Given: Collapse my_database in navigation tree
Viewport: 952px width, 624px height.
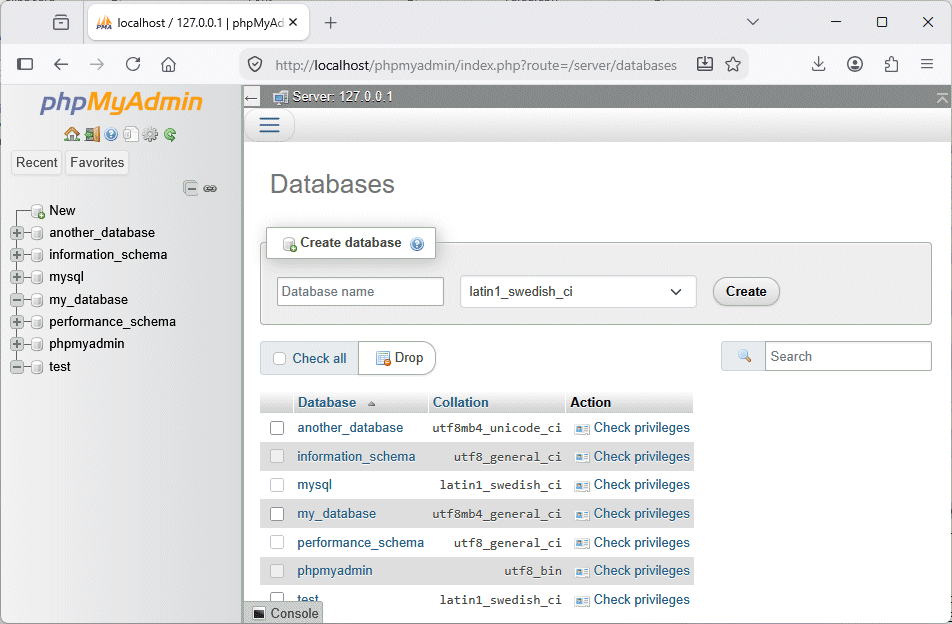Looking at the screenshot, I should (17, 300).
